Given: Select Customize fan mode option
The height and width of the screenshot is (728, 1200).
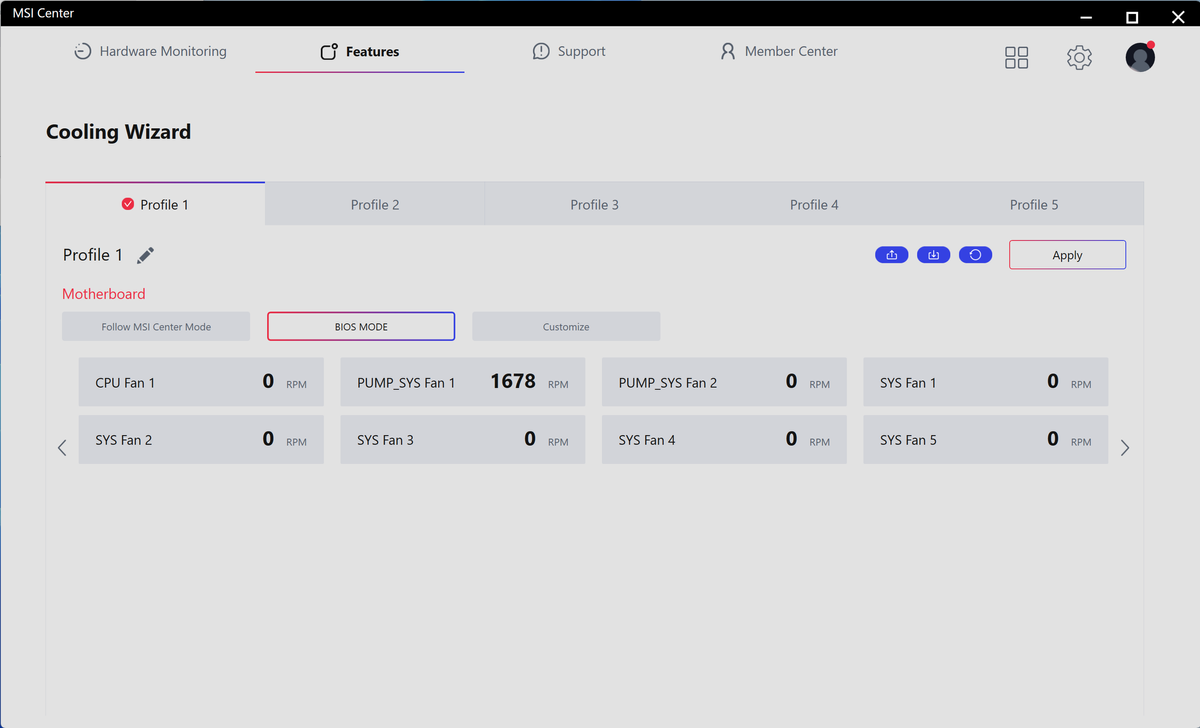Looking at the screenshot, I should (566, 327).
